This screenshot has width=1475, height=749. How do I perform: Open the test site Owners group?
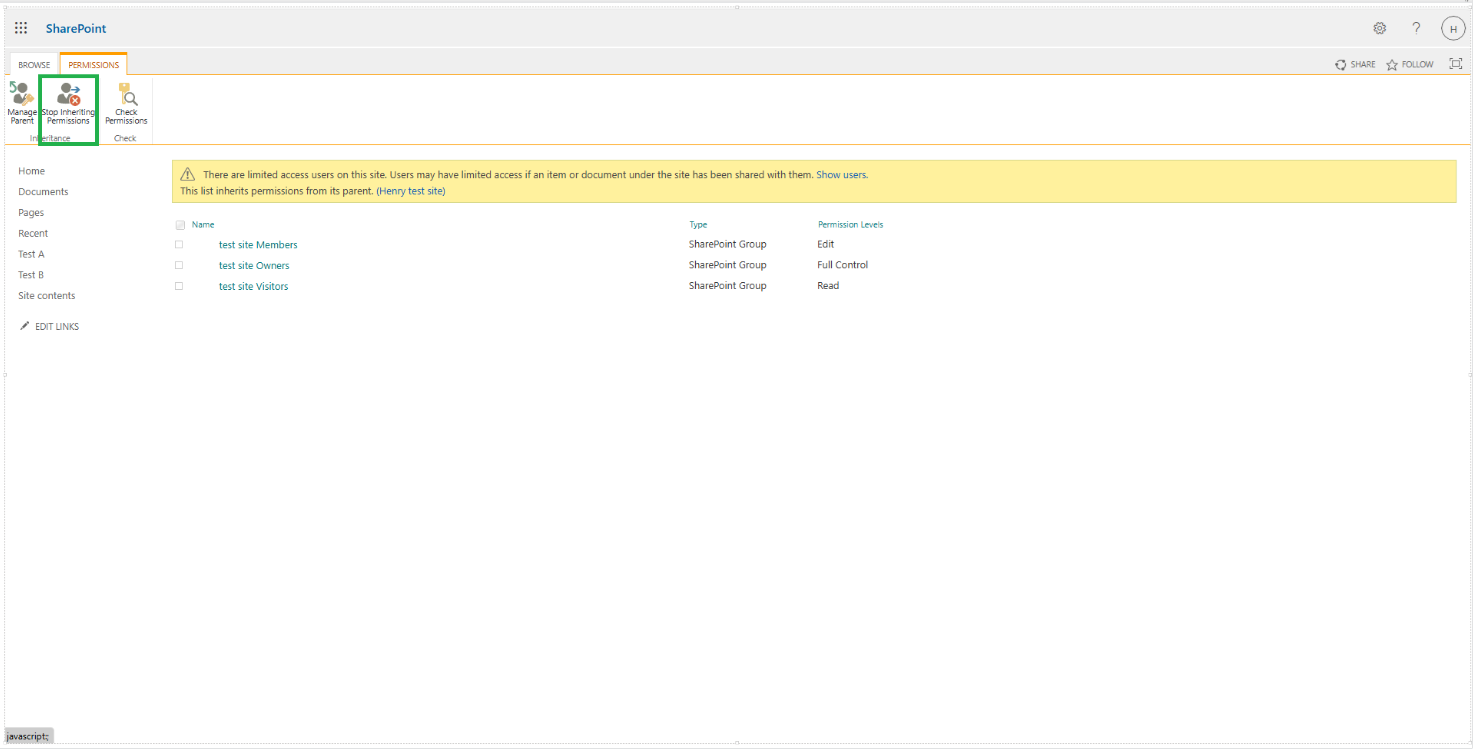pyautogui.click(x=254, y=265)
